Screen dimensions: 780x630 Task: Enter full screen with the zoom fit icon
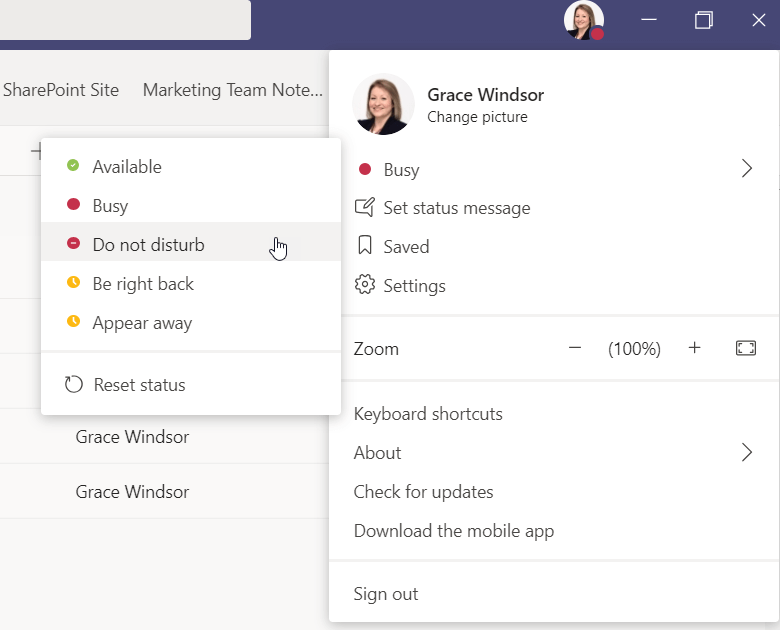click(x=745, y=348)
